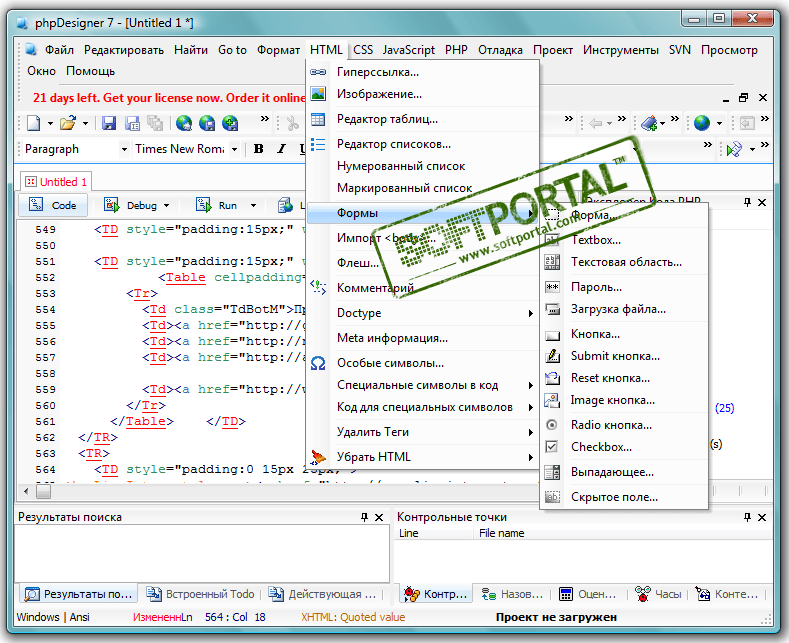The width and height of the screenshot is (789, 643).
Task: Click the Omega special characters icon
Action: tap(318, 363)
